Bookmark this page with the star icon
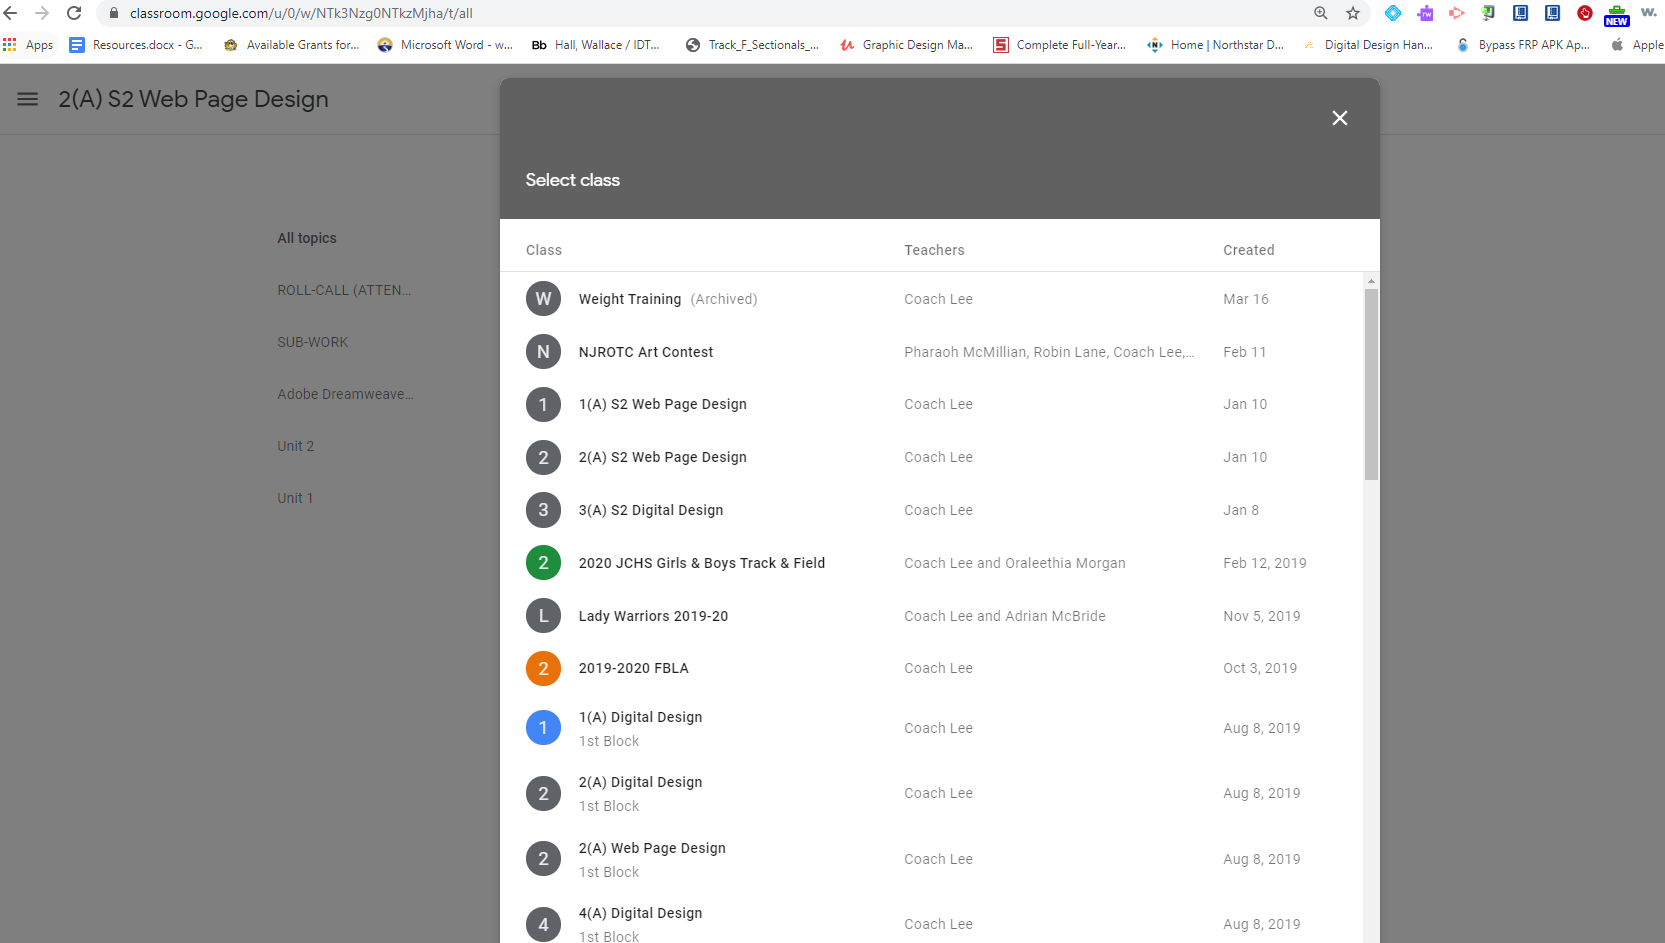Screen dimensions: 1665x943 click(1352, 13)
